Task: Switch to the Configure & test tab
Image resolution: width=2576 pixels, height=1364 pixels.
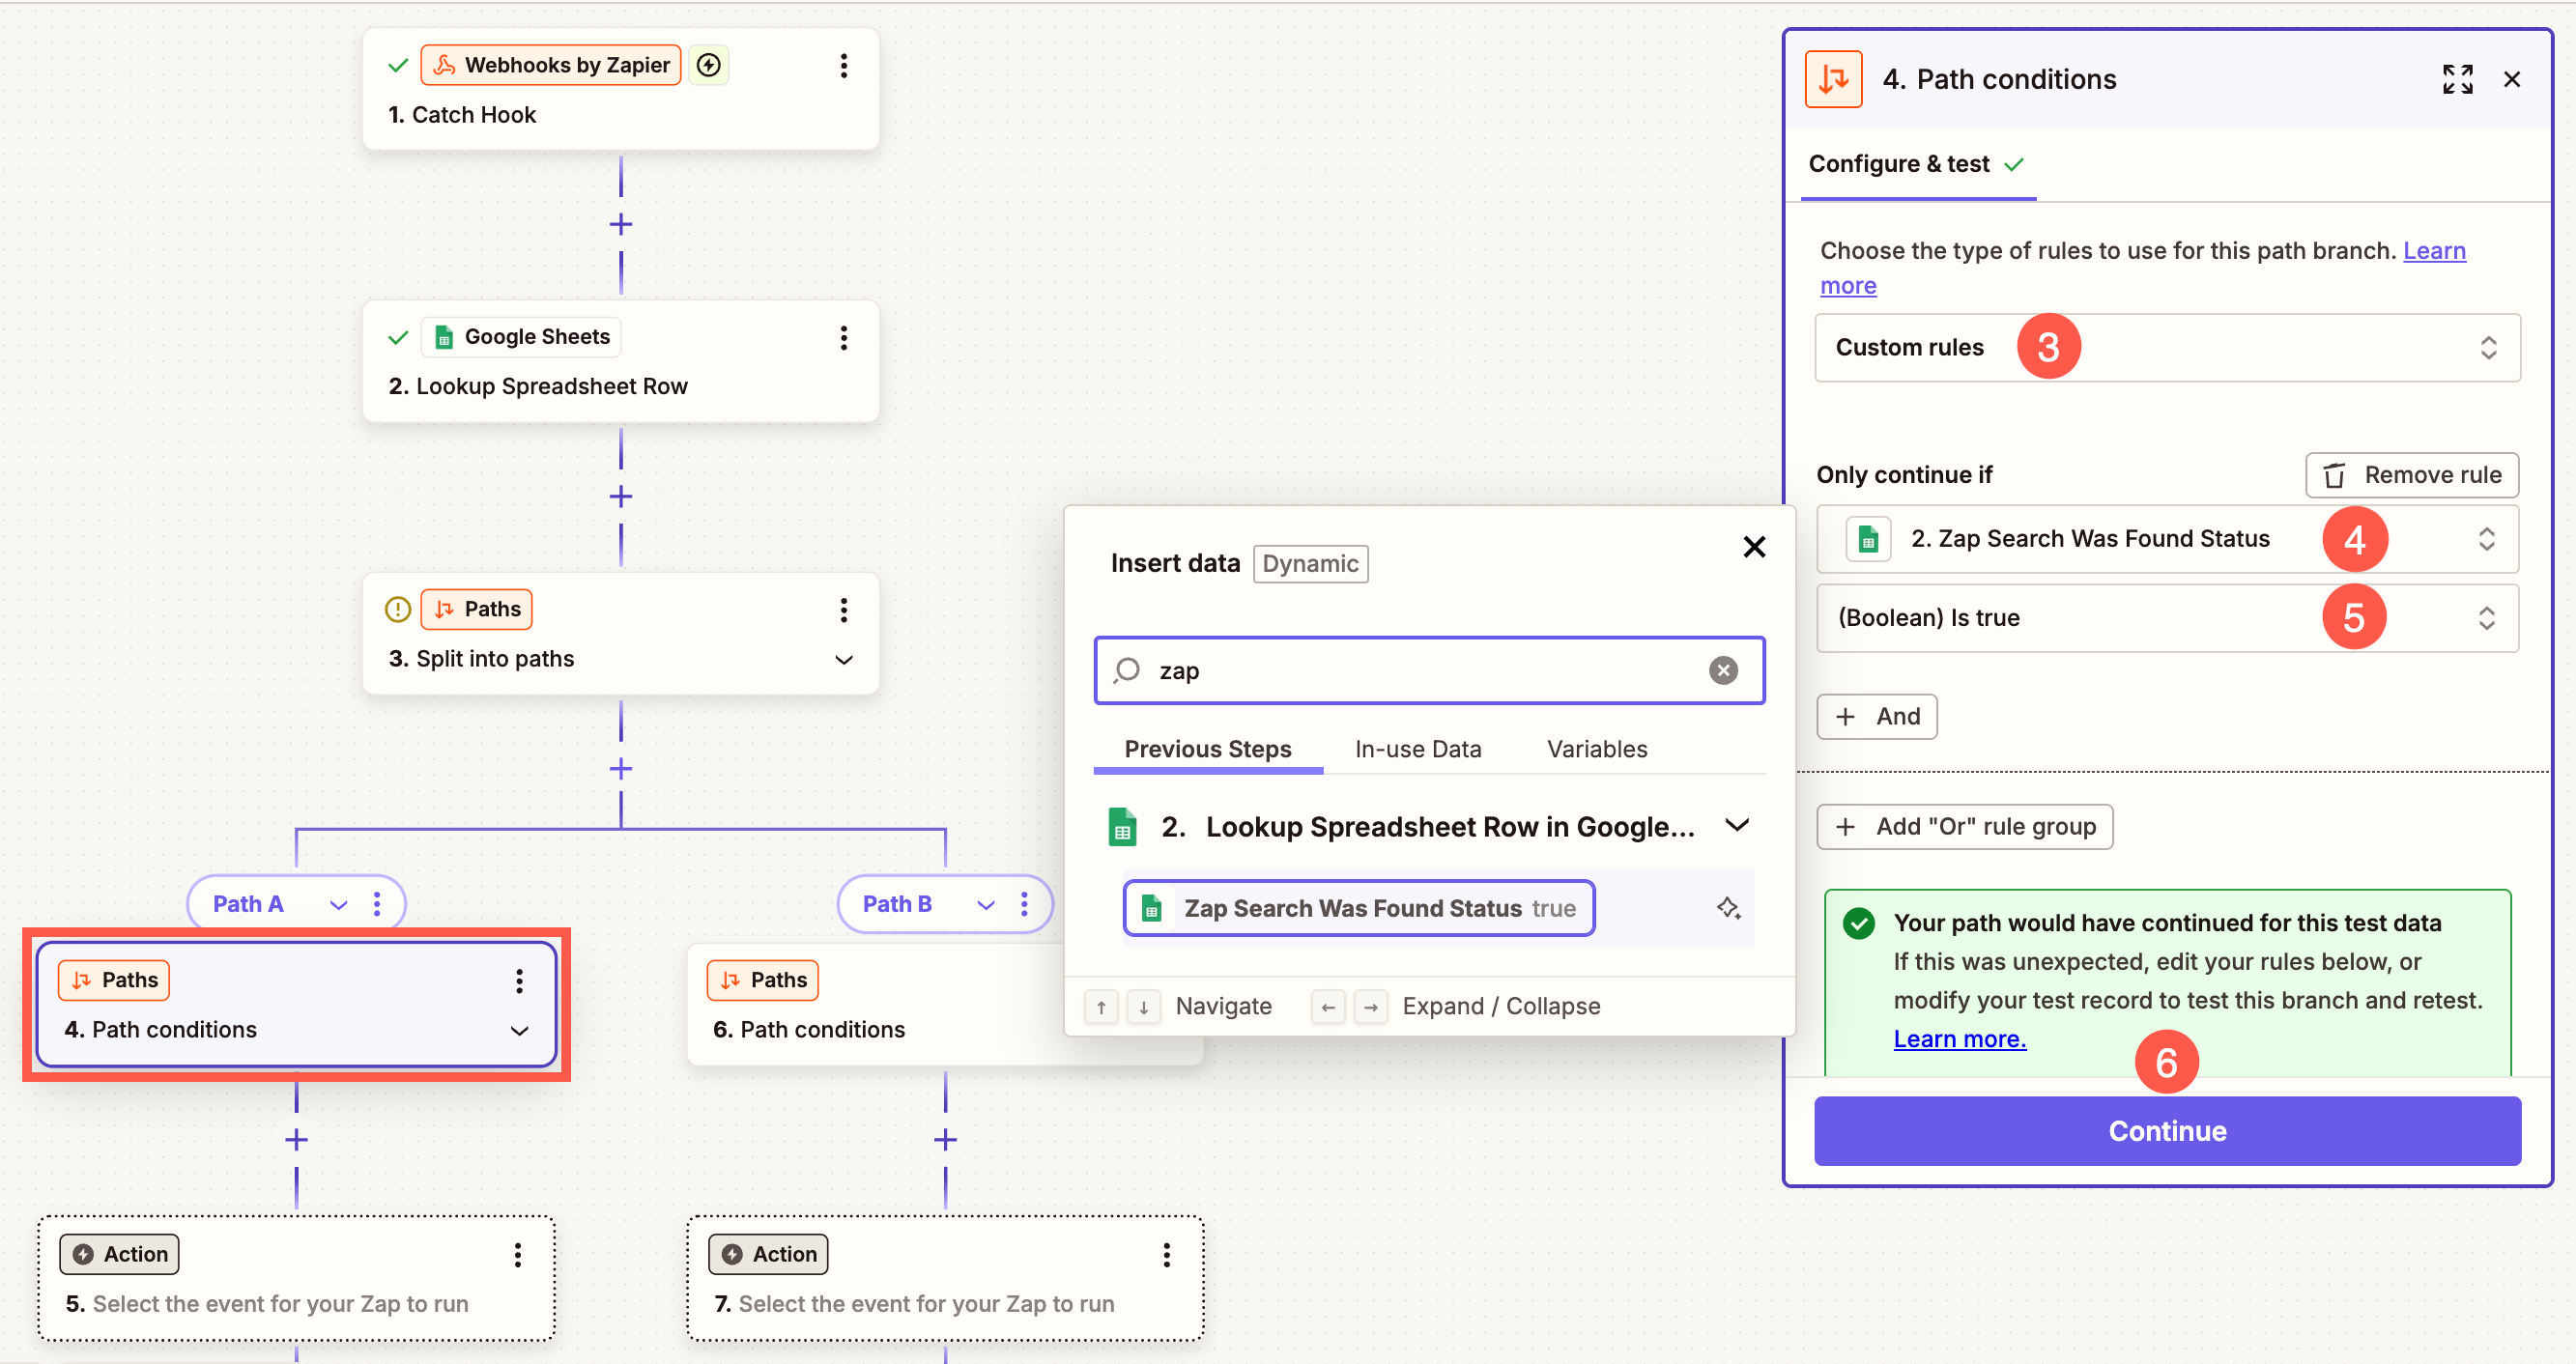Action: [x=1917, y=164]
